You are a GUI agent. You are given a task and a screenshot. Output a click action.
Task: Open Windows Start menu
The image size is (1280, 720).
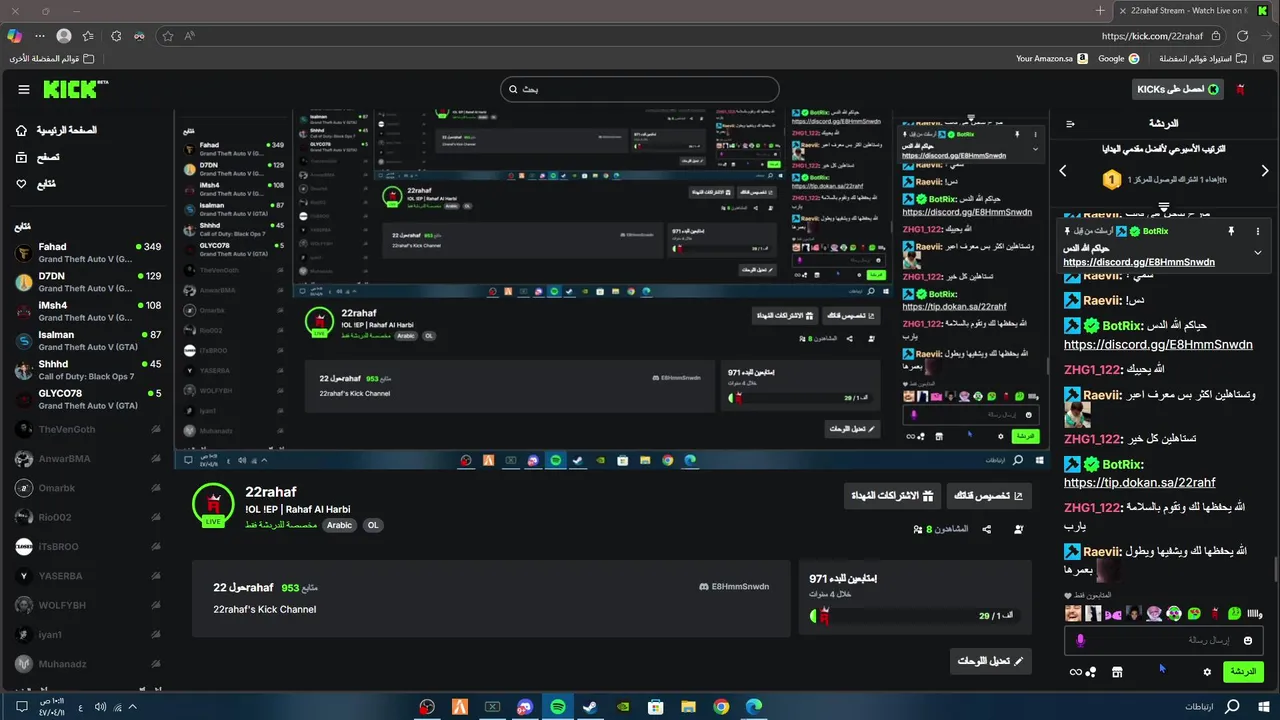[x=1264, y=707]
